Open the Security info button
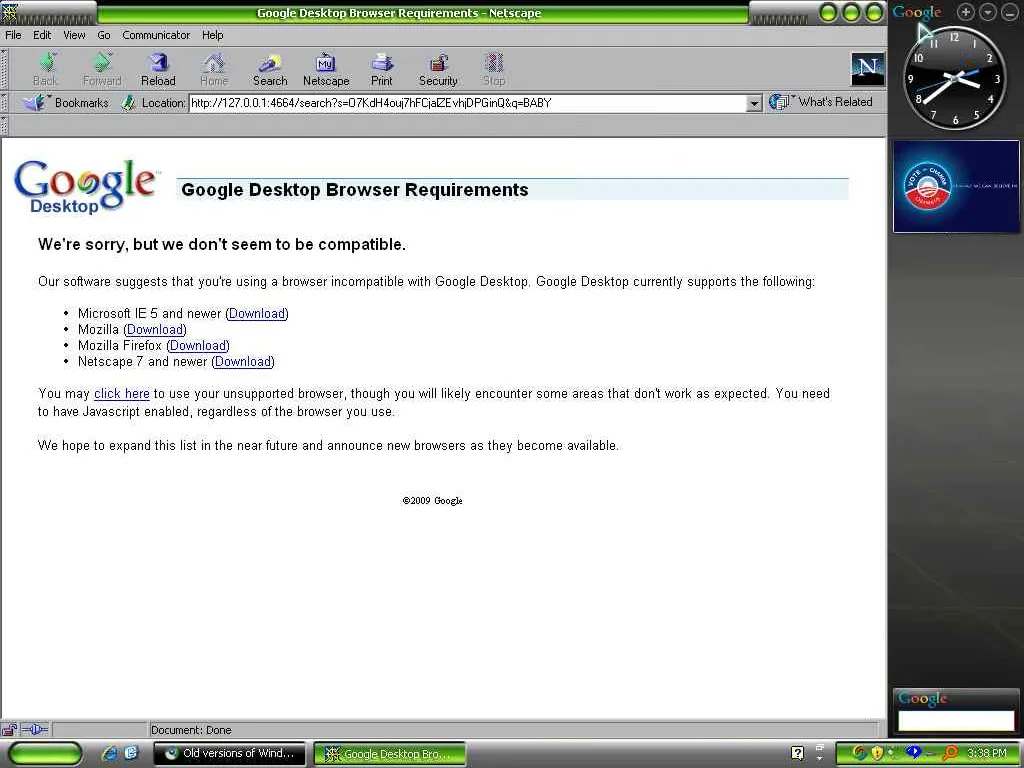The width and height of the screenshot is (1024, 768). tap(438, 70)
